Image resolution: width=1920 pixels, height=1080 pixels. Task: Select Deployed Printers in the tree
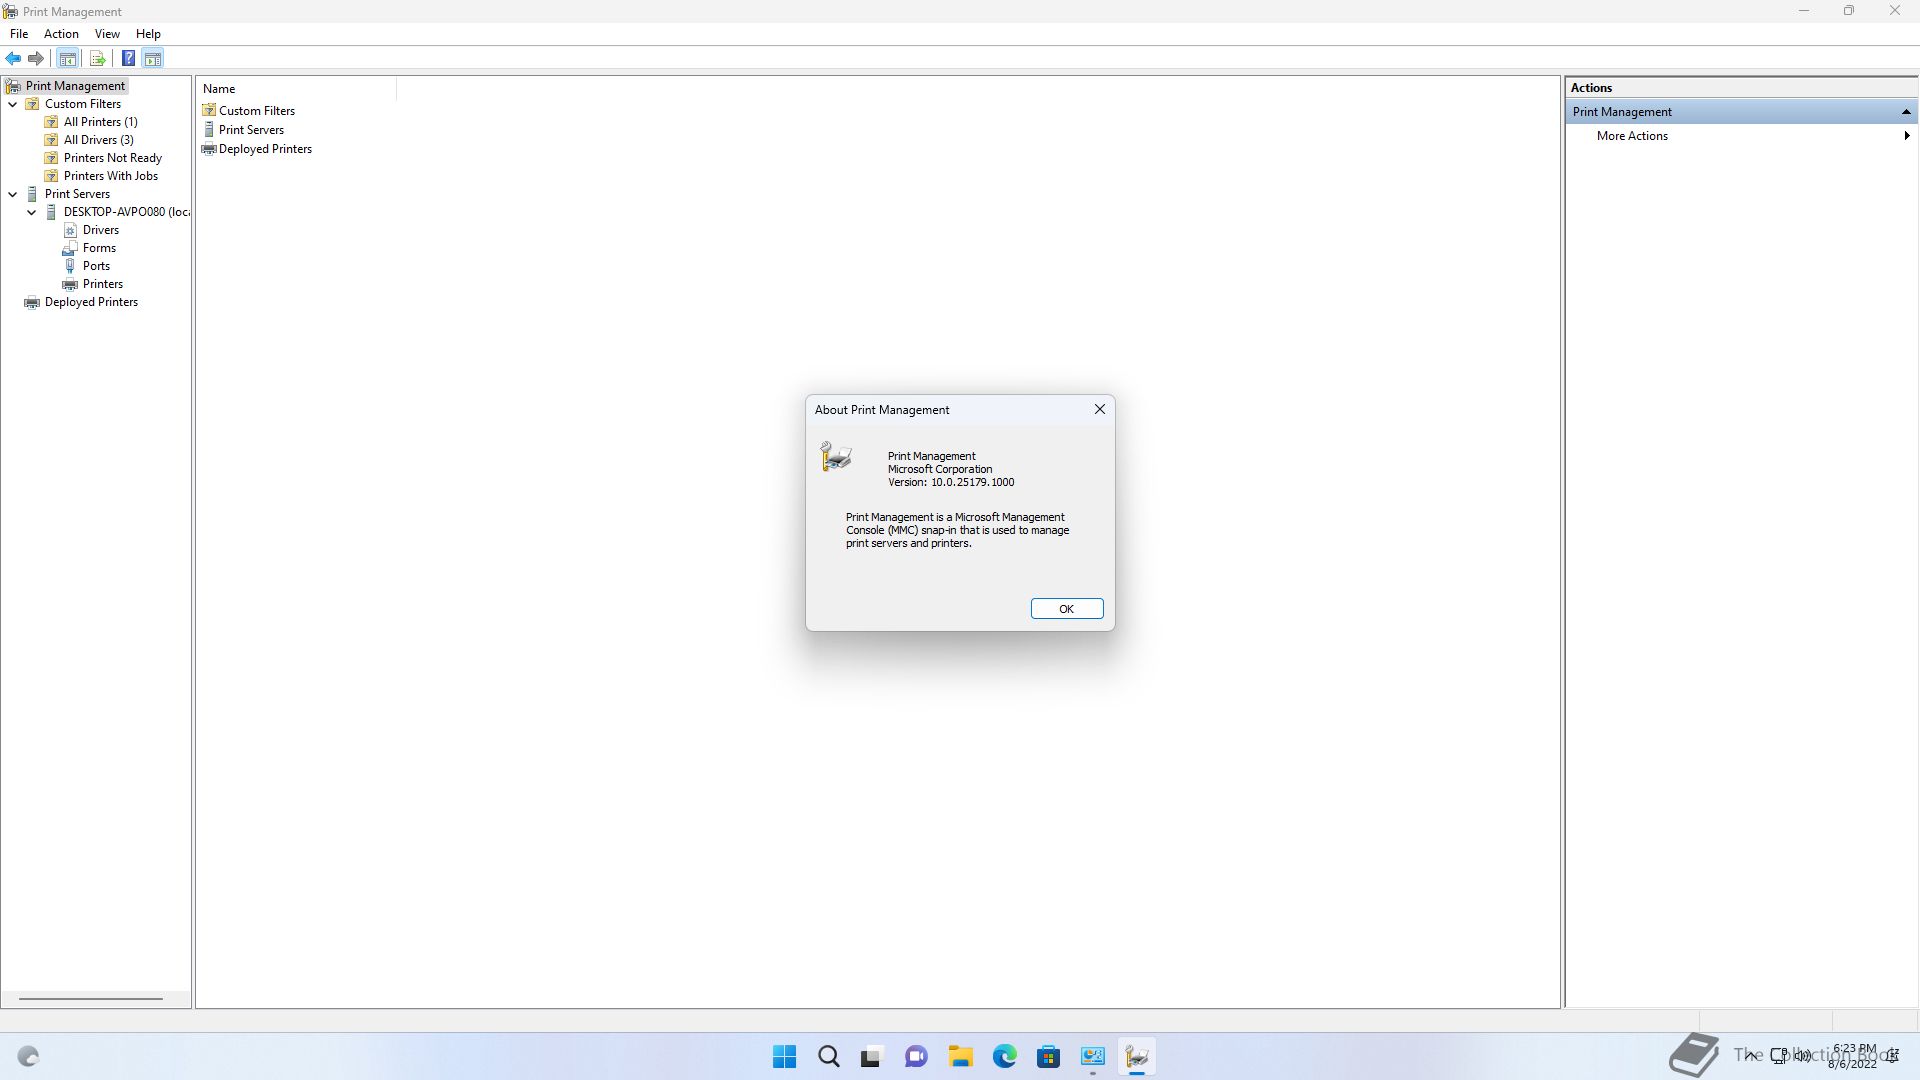point(91,302)
